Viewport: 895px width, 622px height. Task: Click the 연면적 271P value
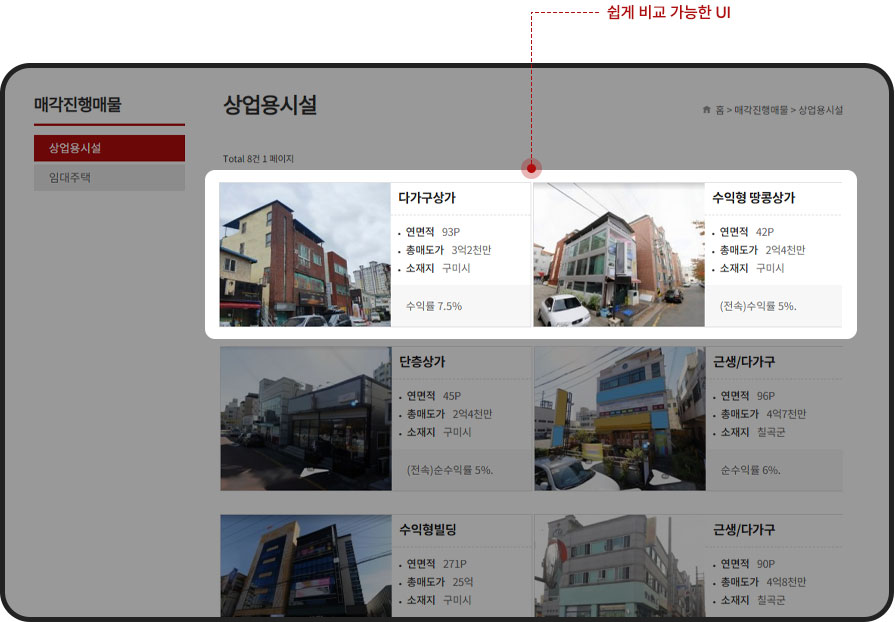click(x=455, y=564)
